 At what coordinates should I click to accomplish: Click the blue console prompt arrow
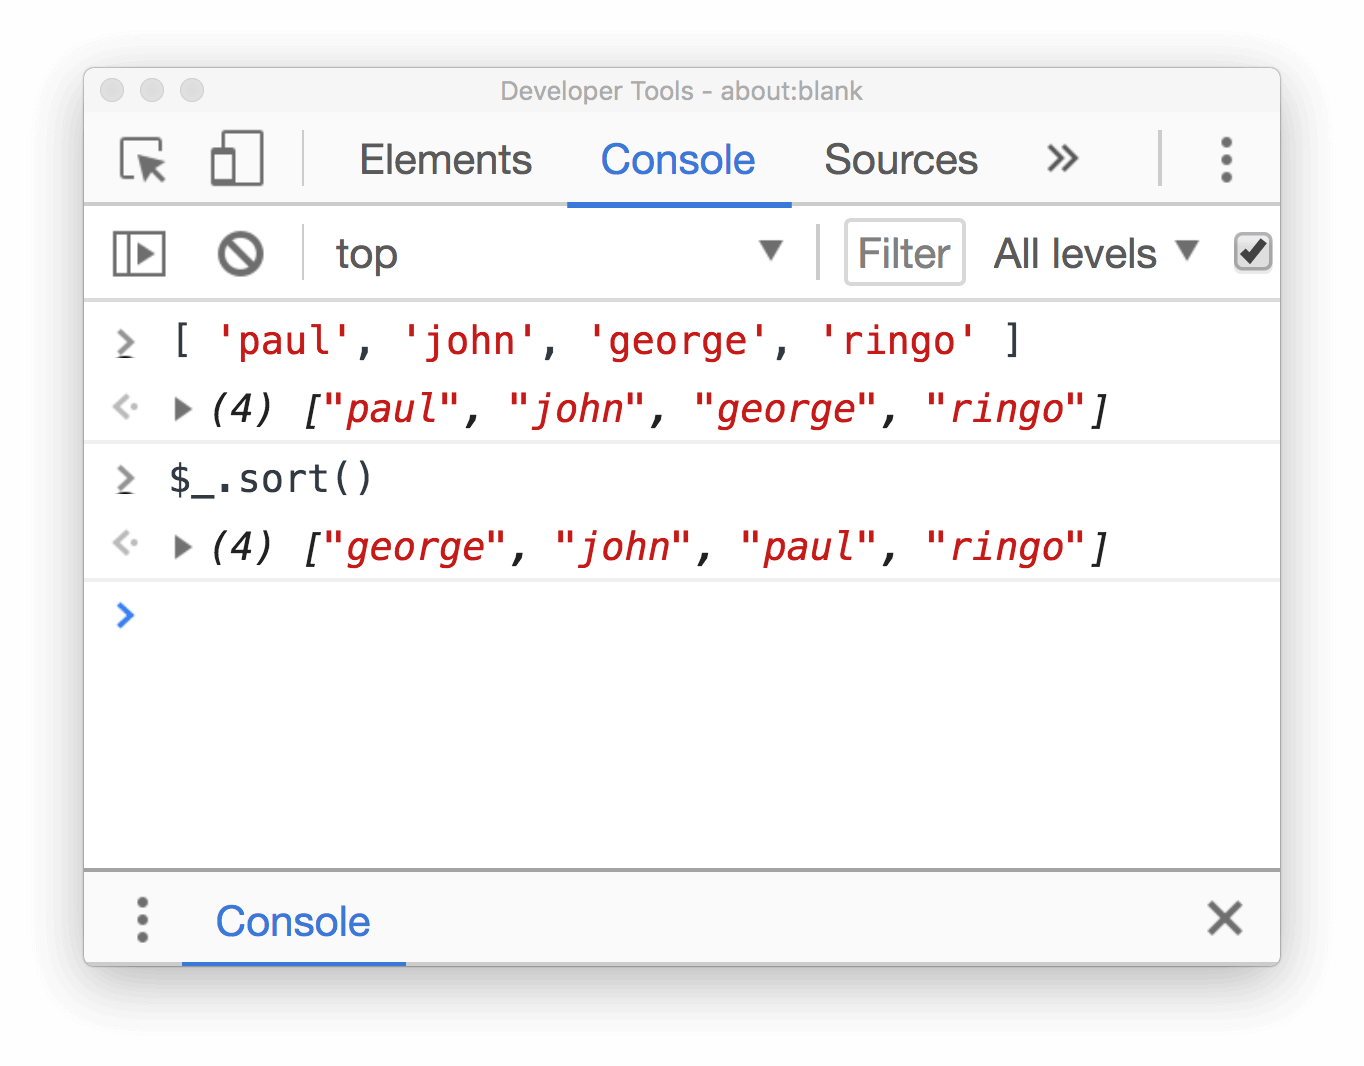pos(125,615)
